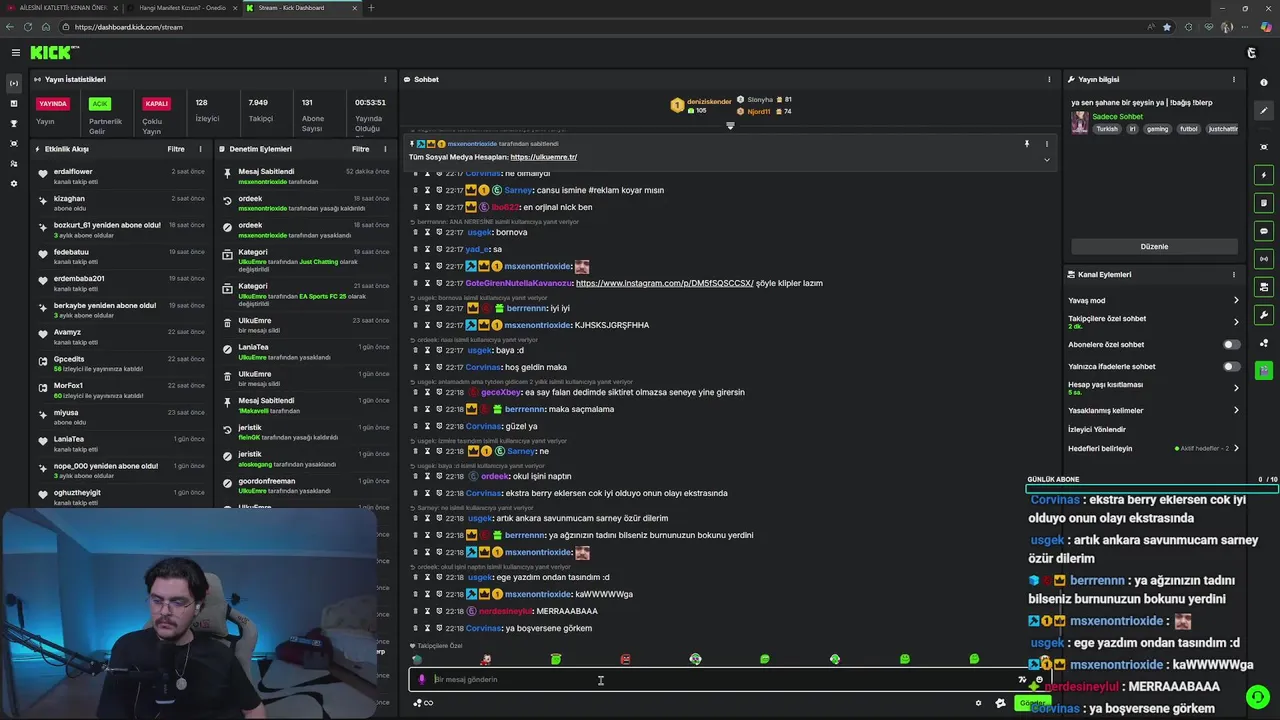This screenshot has width=1280, height=720.
Task: Open the emoji picker in message box
Action: coord(1039,680)
